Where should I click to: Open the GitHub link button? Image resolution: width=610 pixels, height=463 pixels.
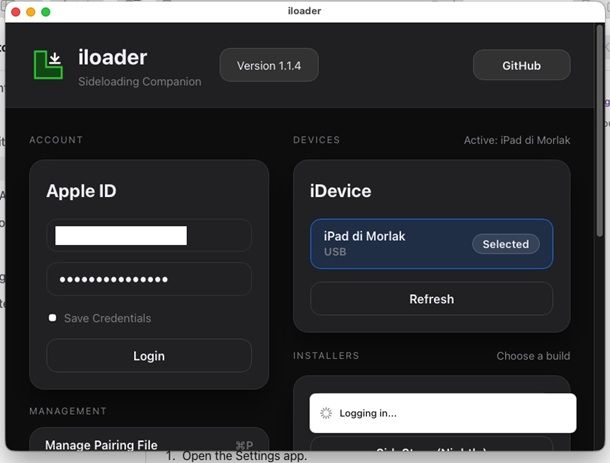click(521, 65)
